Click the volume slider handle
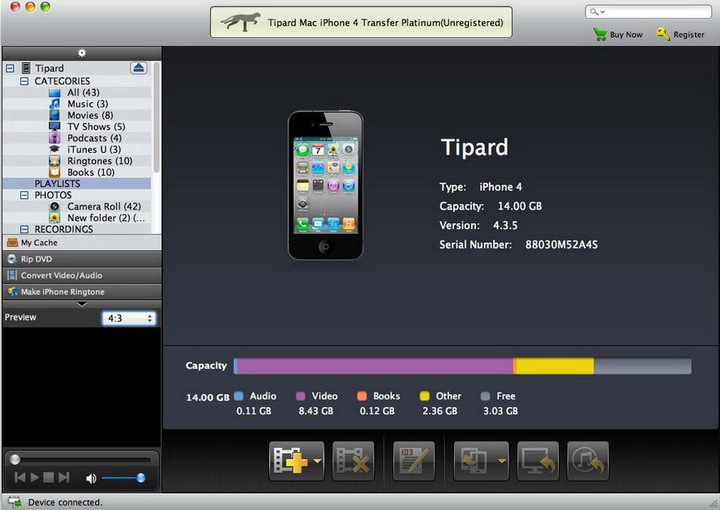The width and height of the screenshot is (720, 510). (141, 478)
